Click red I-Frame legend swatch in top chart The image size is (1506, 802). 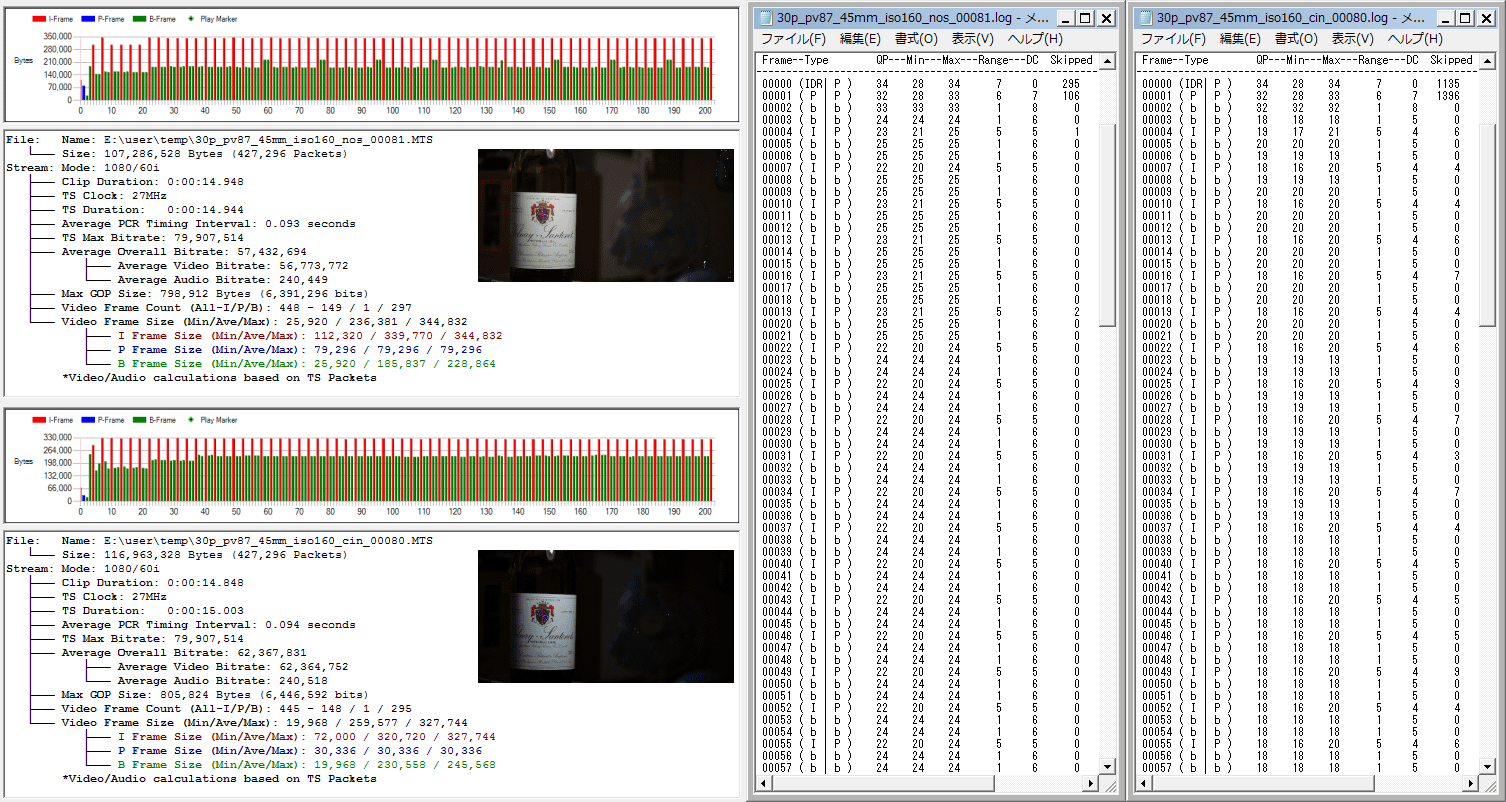39,19
